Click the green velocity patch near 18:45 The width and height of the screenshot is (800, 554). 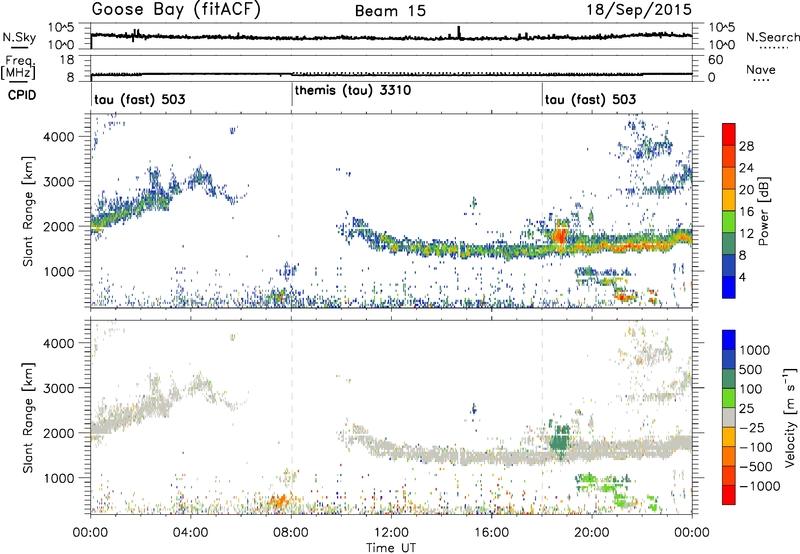tap(561, 440)
